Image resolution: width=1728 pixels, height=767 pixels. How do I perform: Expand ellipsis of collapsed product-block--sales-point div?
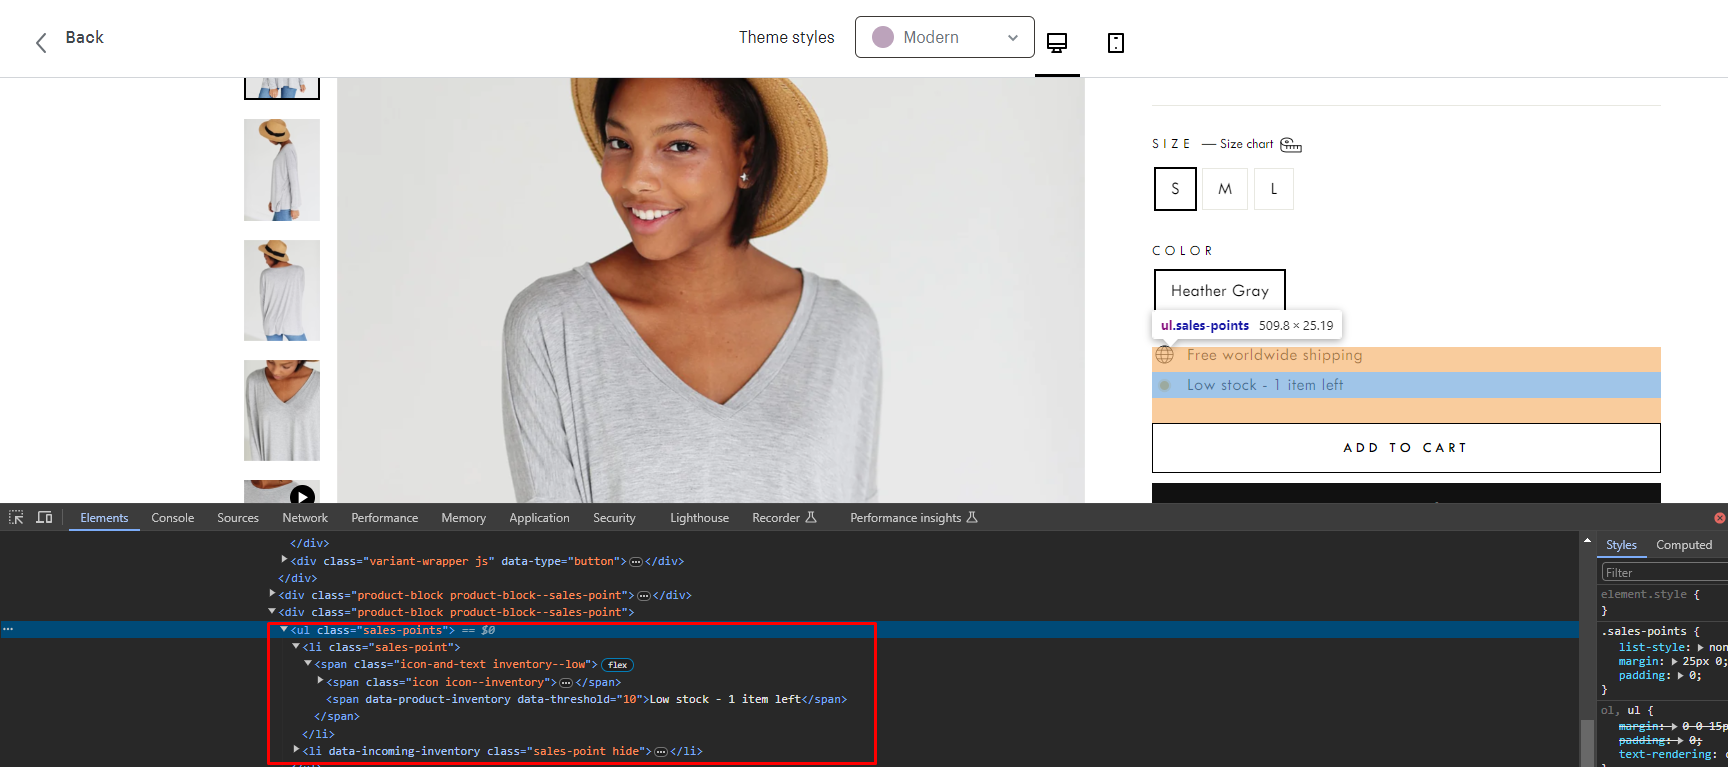tap(644, 596)
